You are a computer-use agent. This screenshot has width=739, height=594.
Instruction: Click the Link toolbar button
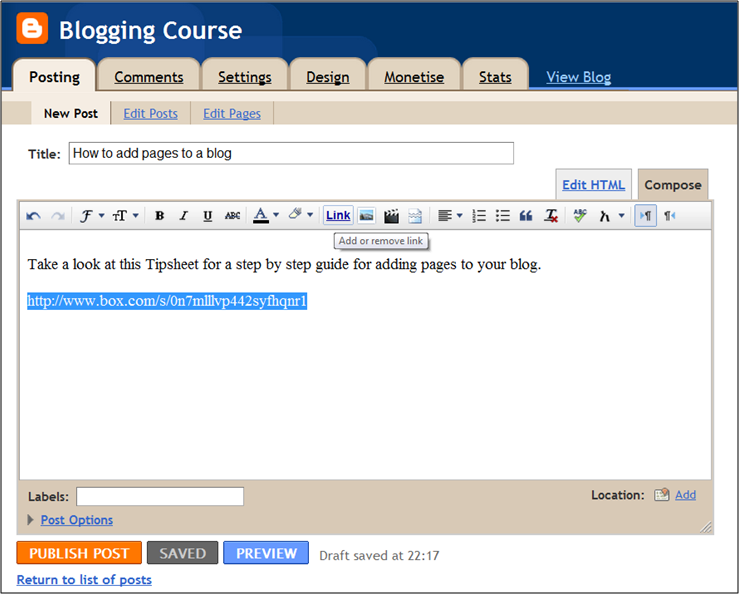(x=338, y=215)
